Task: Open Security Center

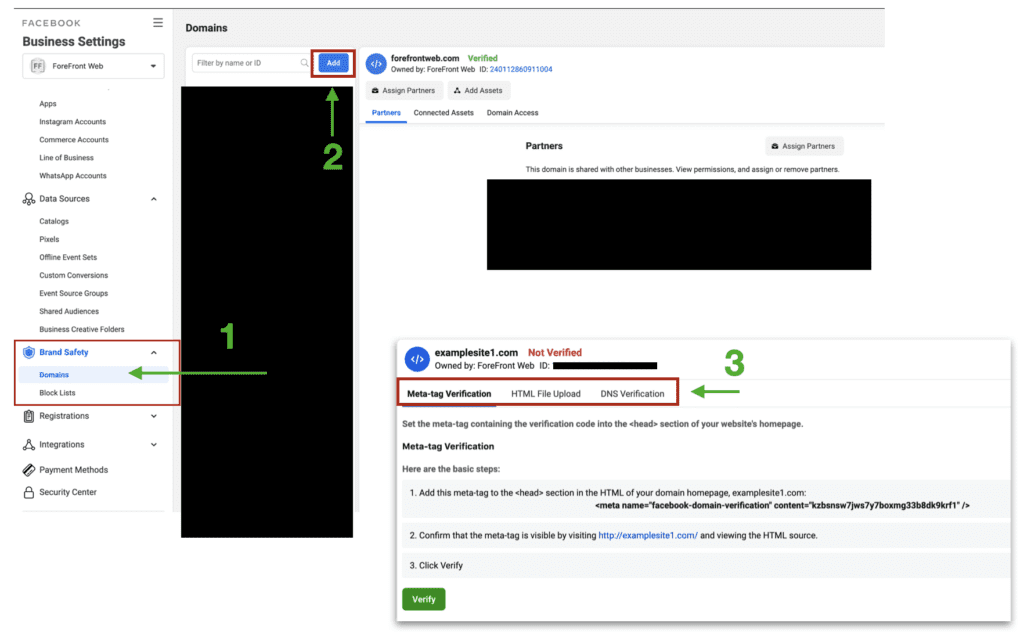Action: [68, 492]
